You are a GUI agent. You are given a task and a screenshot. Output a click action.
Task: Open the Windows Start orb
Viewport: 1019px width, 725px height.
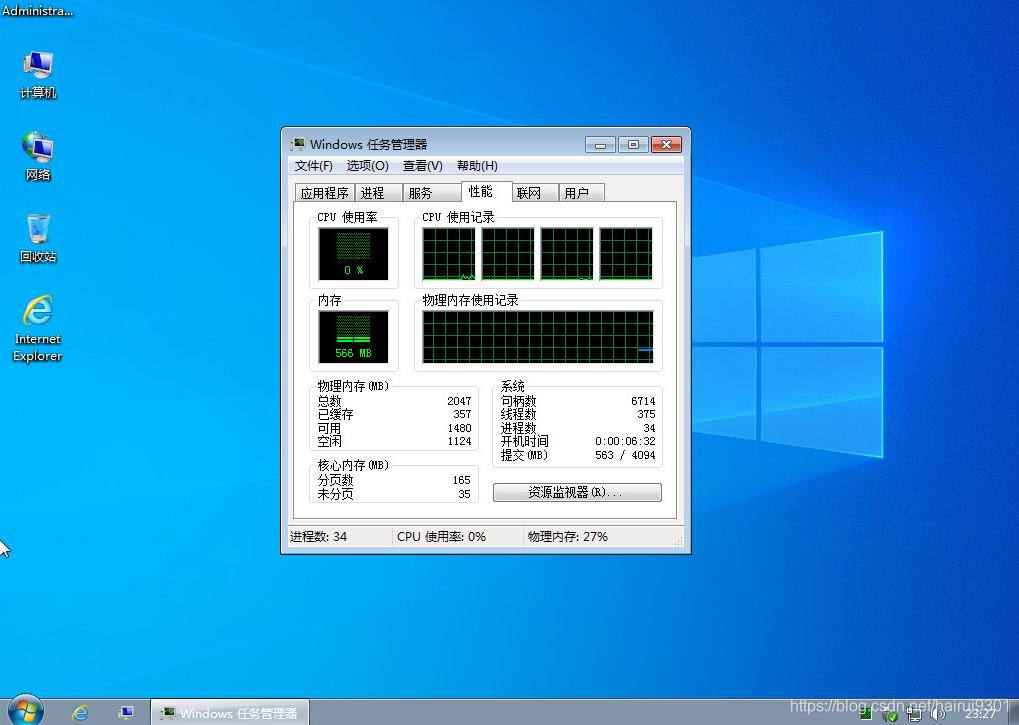pyautogui.click(x=26, y=711)
